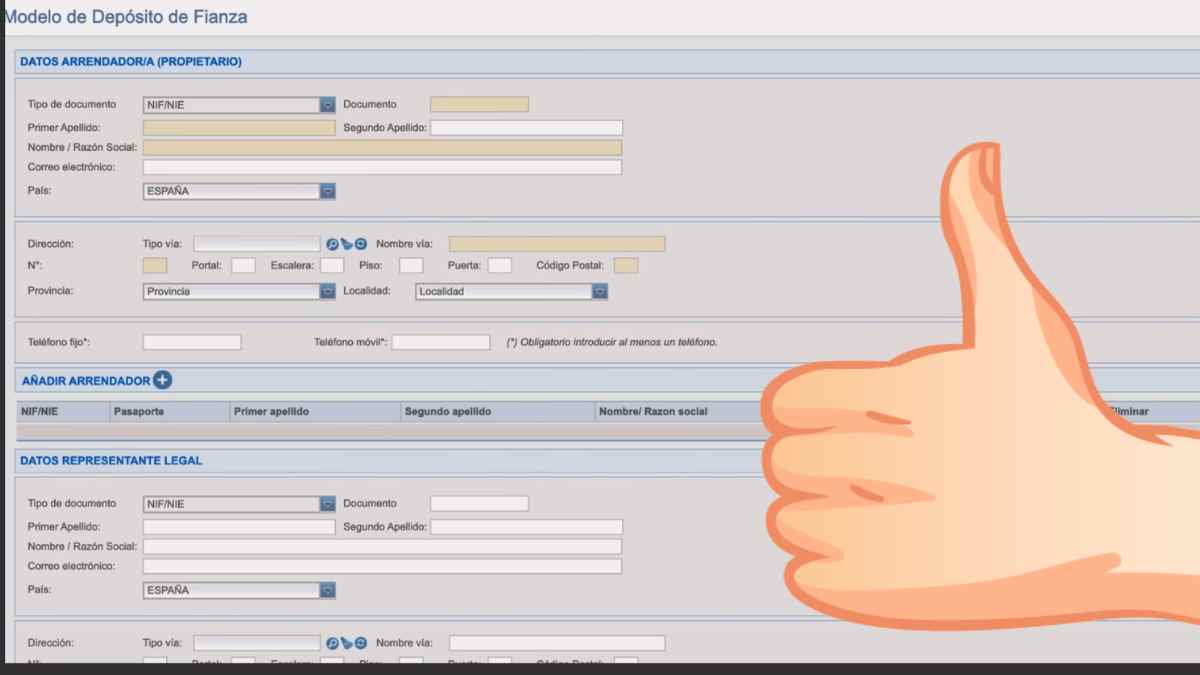Viewport: 1200px width, 675px height.
Task: Click the eraser icon beside the arrendador Tipo vía field
Action: 347,244
